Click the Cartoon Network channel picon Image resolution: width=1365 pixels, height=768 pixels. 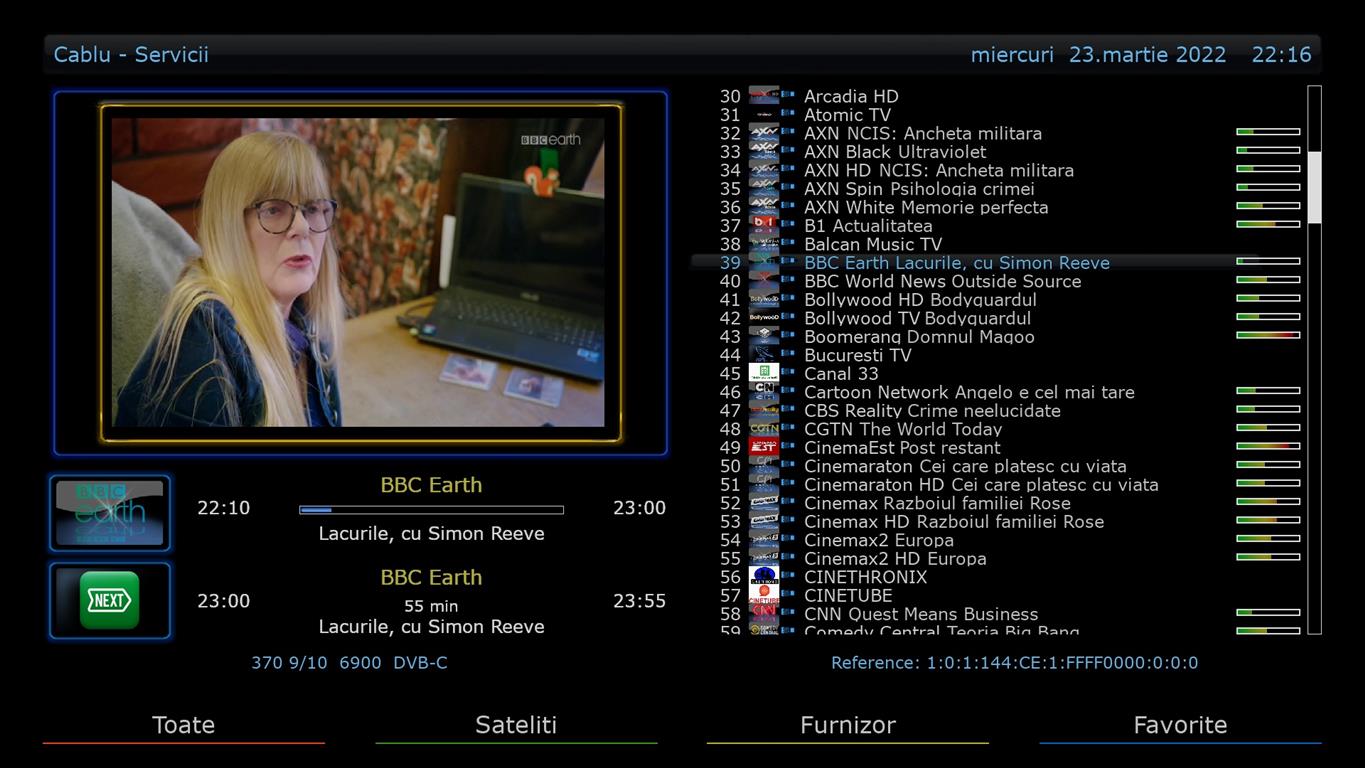point(764,392)
